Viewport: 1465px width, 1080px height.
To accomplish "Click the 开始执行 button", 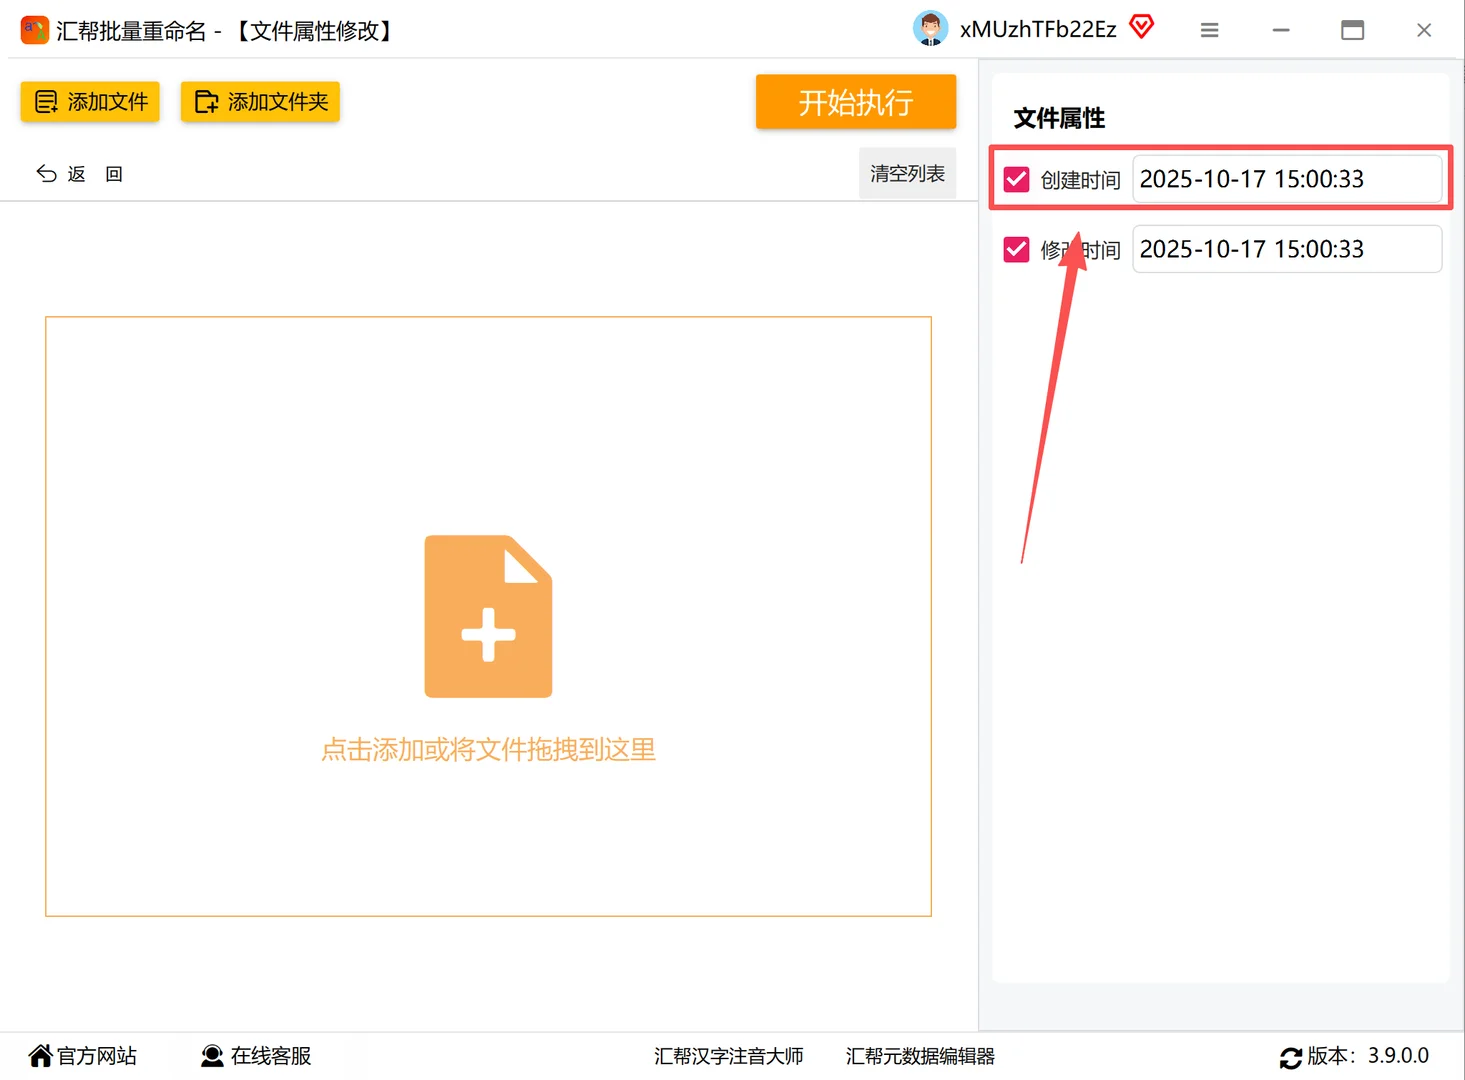I will pyautogui.click(x=855, y=101).
